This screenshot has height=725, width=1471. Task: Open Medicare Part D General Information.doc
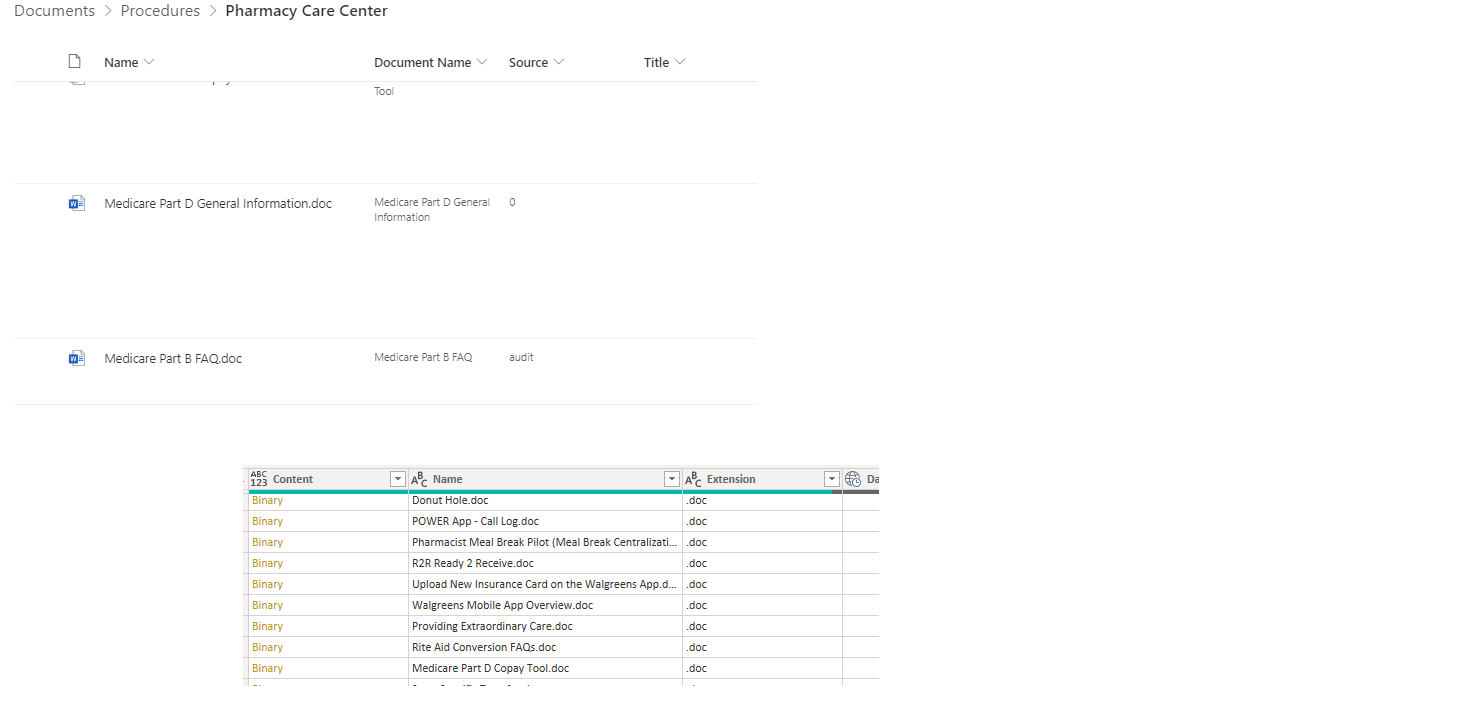[218, 204]
